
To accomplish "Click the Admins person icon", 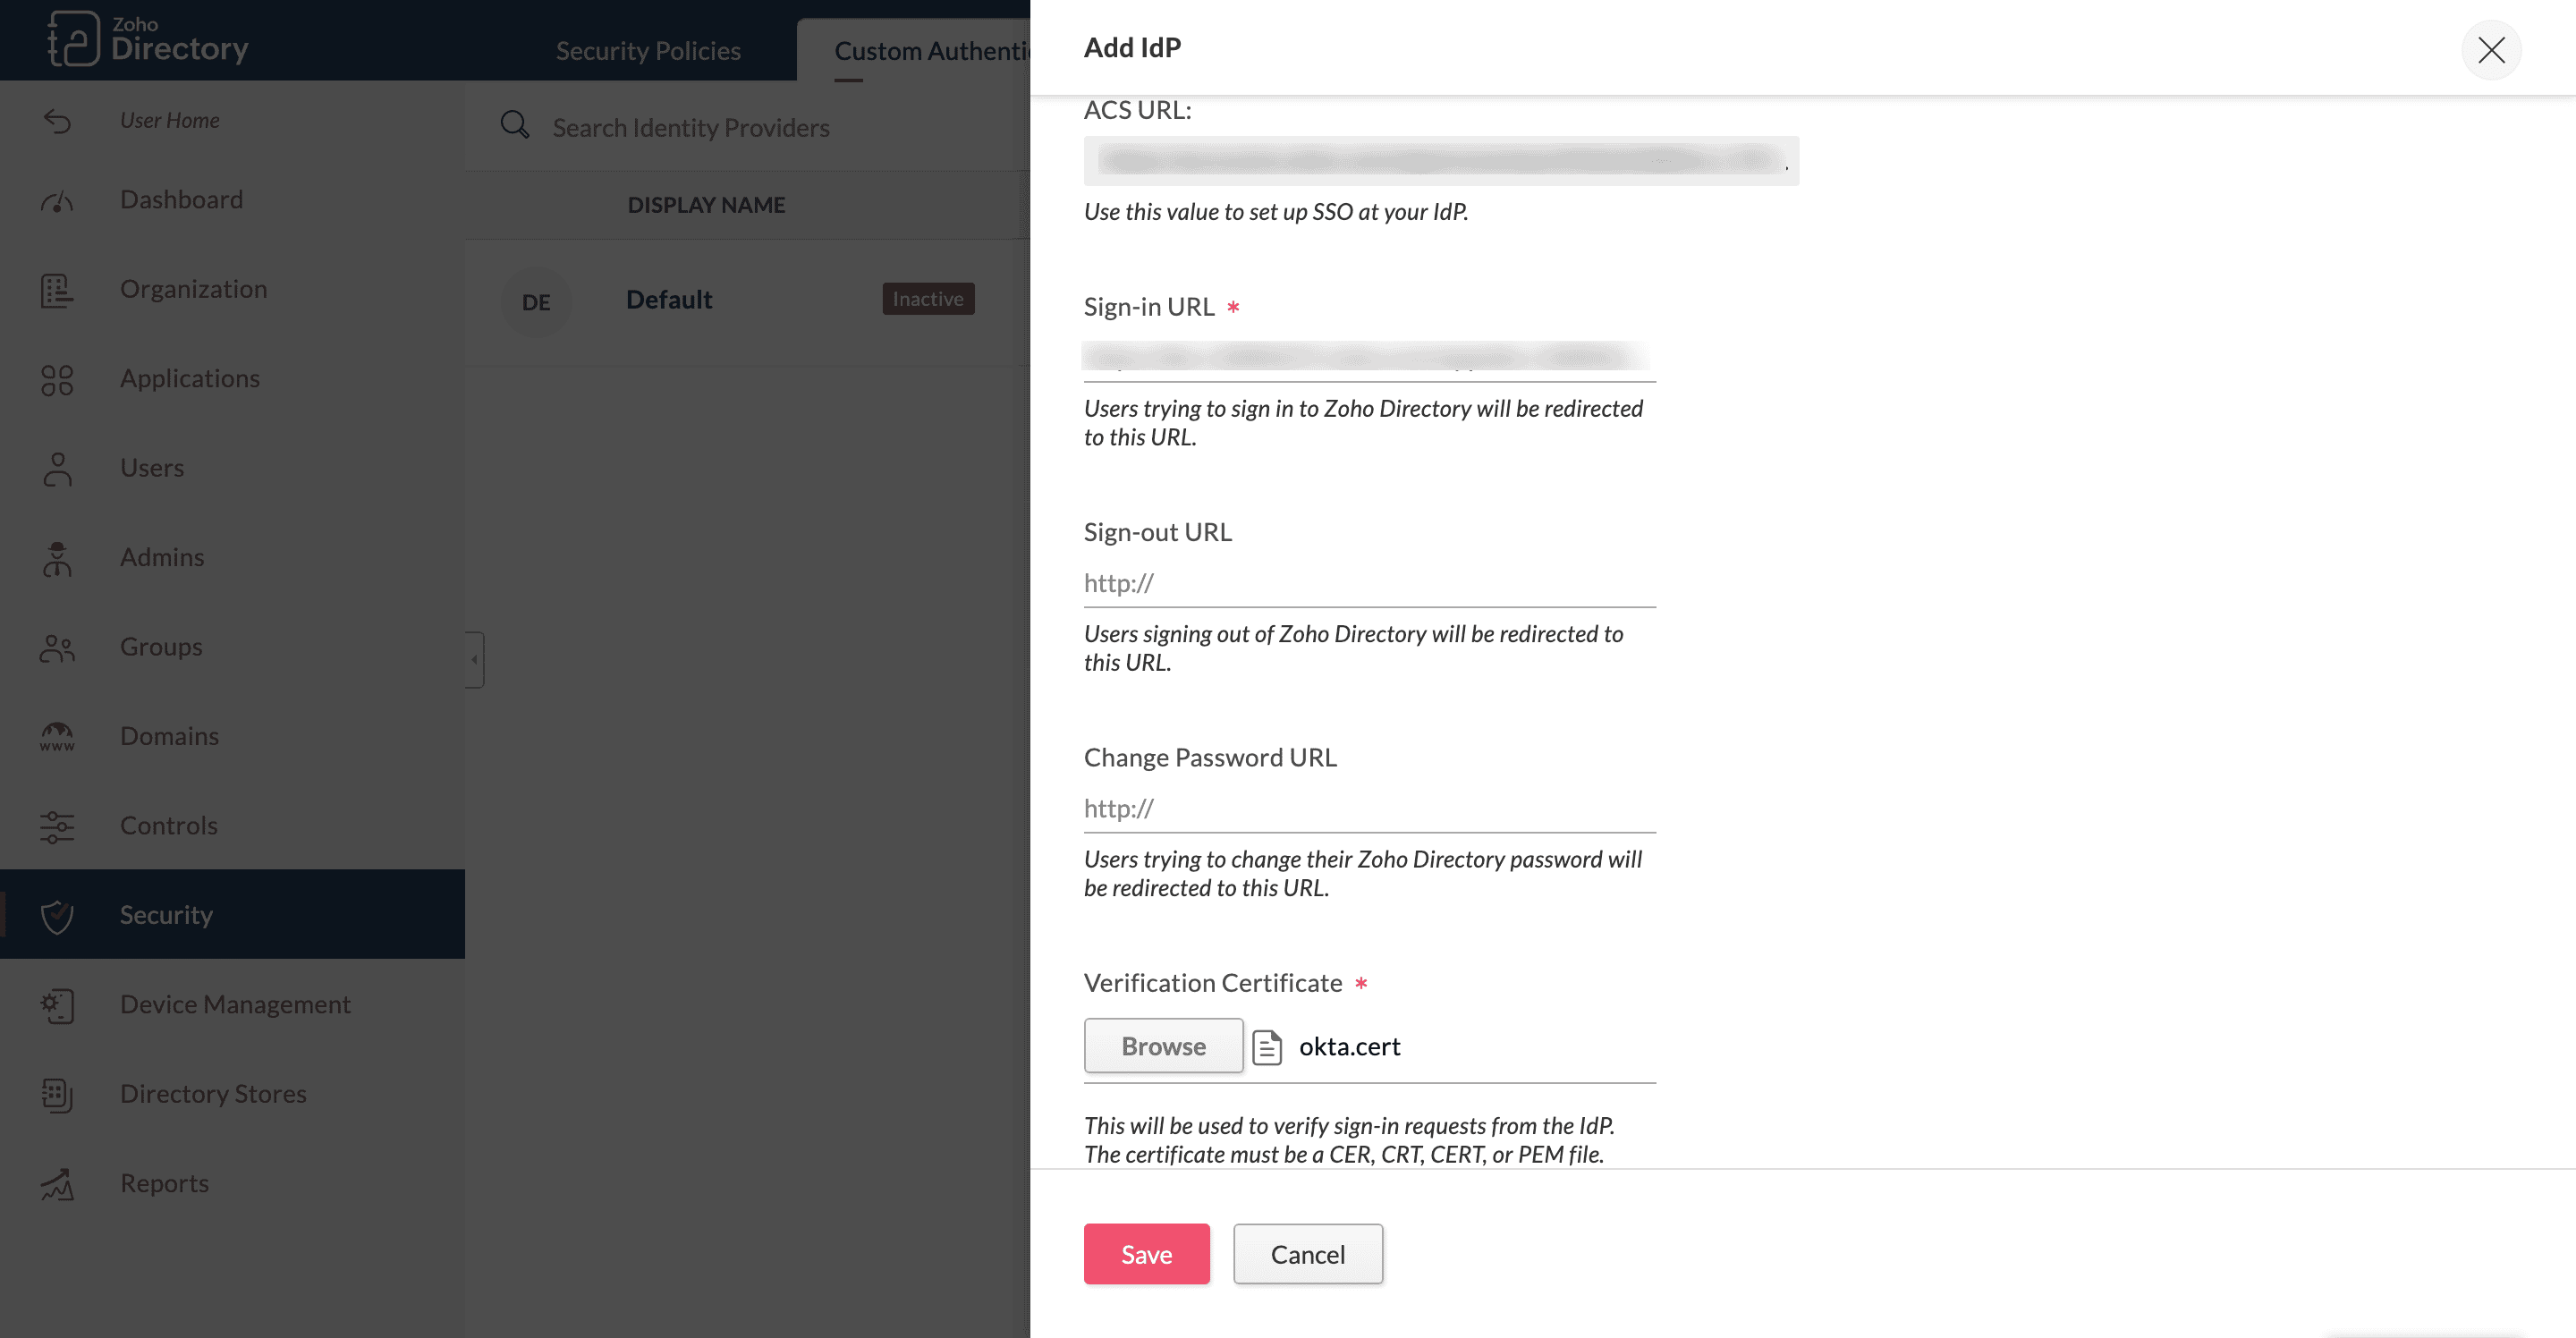I will click(x=57, y=558).
